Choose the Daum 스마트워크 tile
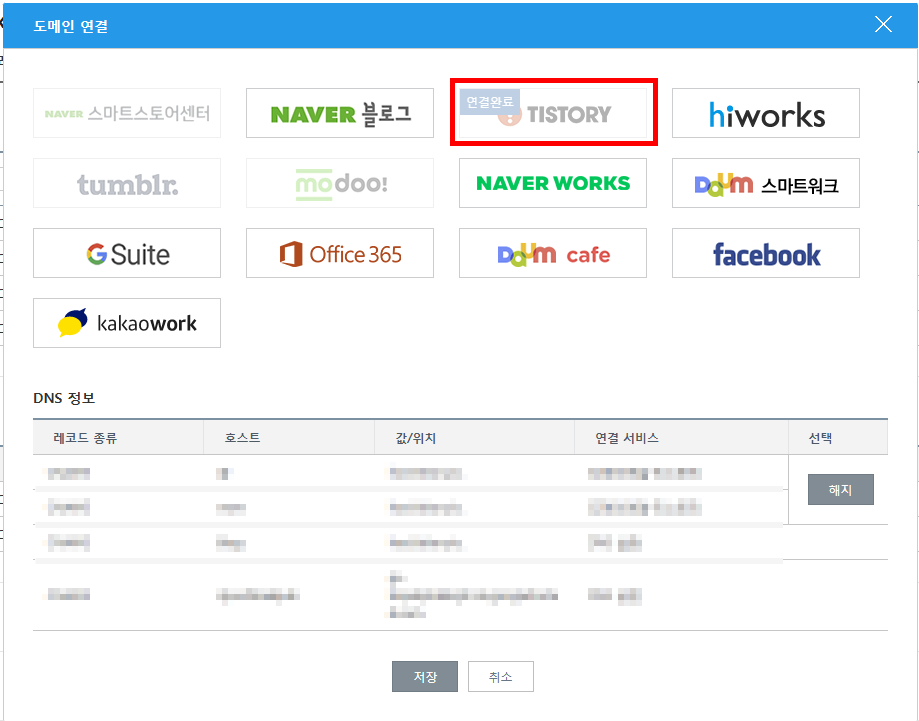919x721 pixels. [765, 183]
